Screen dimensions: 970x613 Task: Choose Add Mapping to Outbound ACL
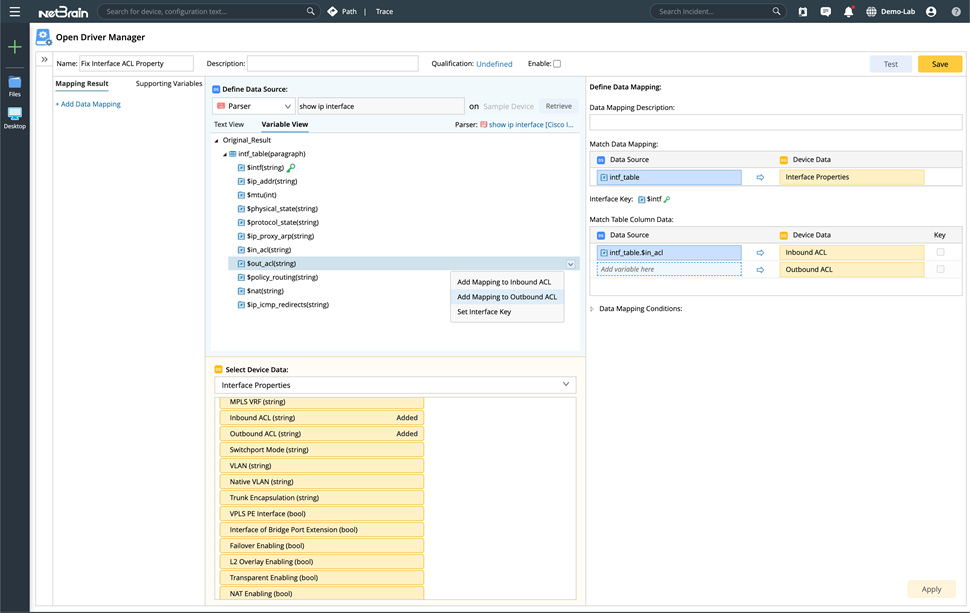point(506,297)
